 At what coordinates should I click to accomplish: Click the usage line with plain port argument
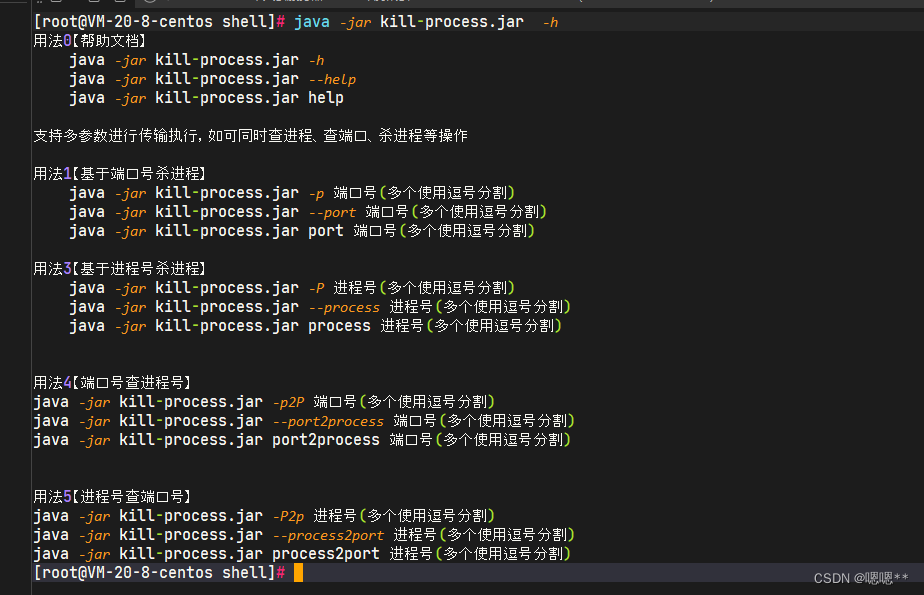pos(302,231)
